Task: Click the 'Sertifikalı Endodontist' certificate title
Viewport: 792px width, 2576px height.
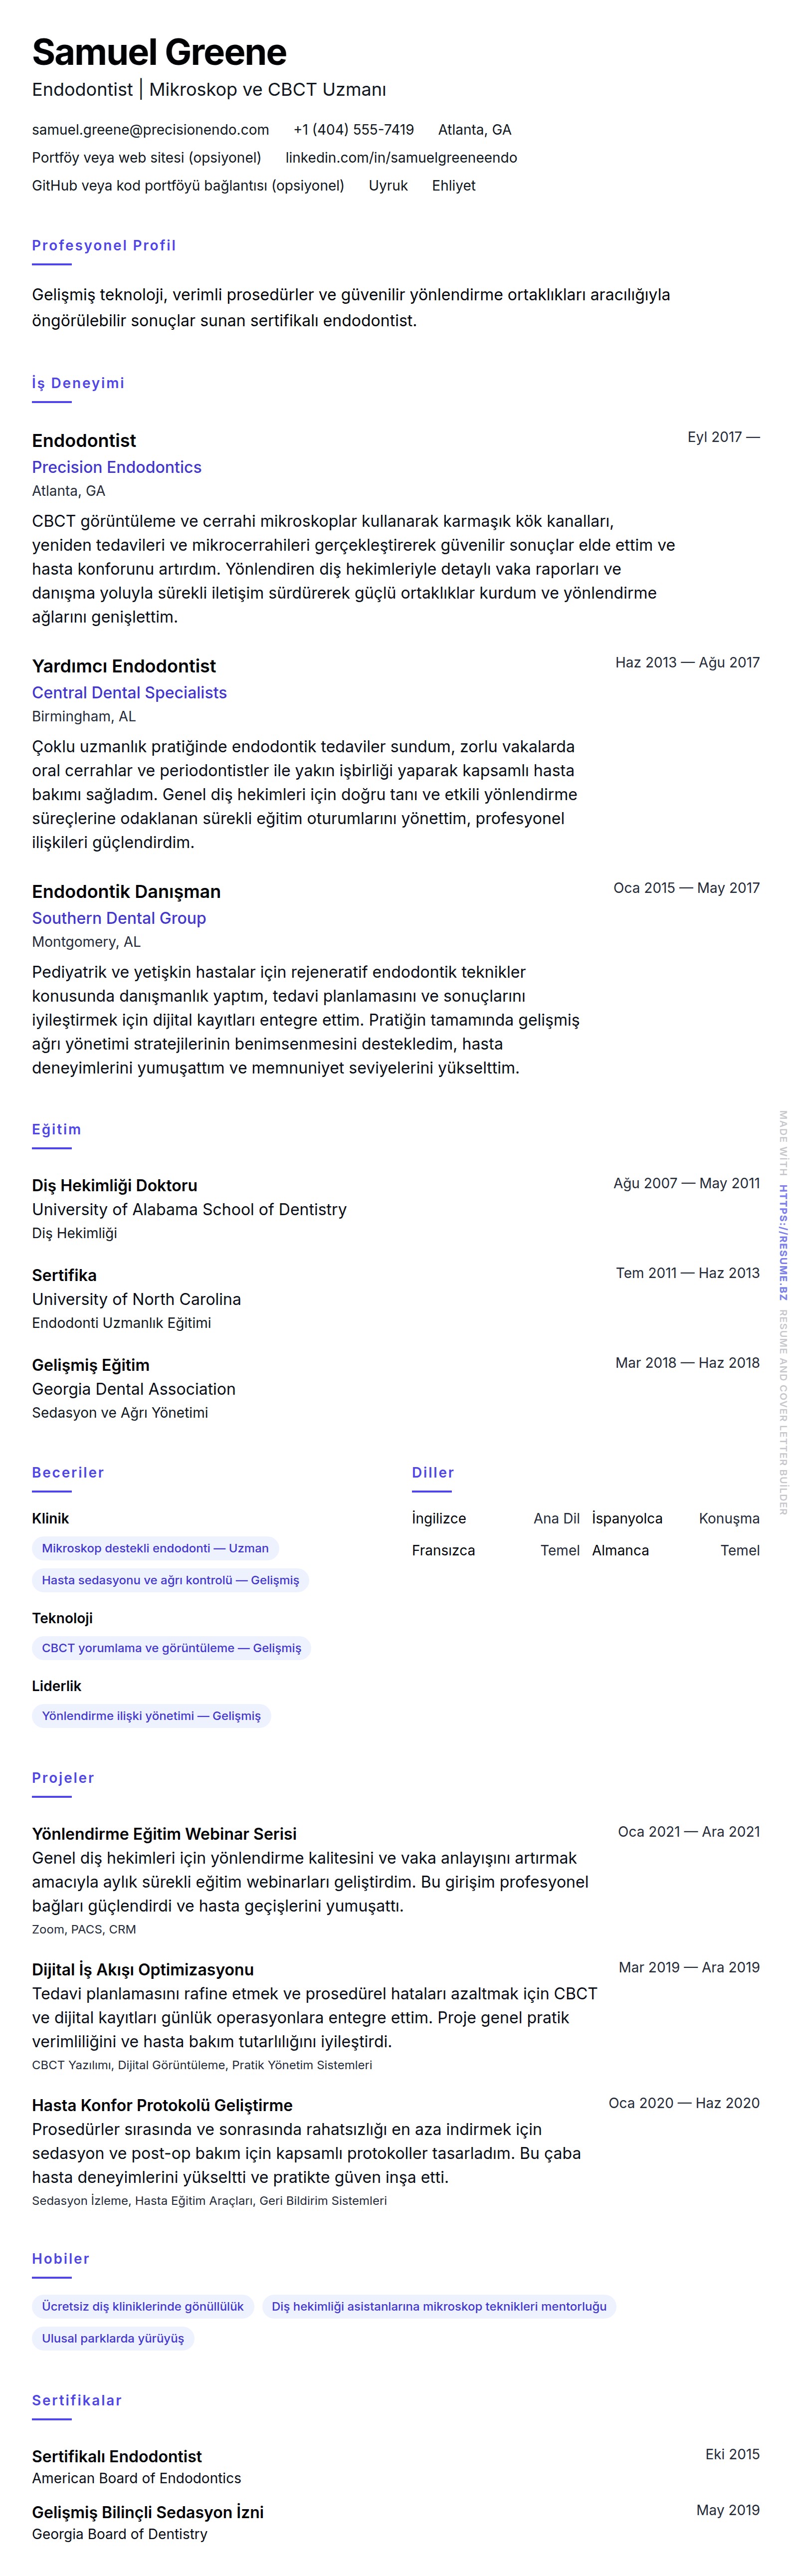Action: click(x=117, y=2456)
